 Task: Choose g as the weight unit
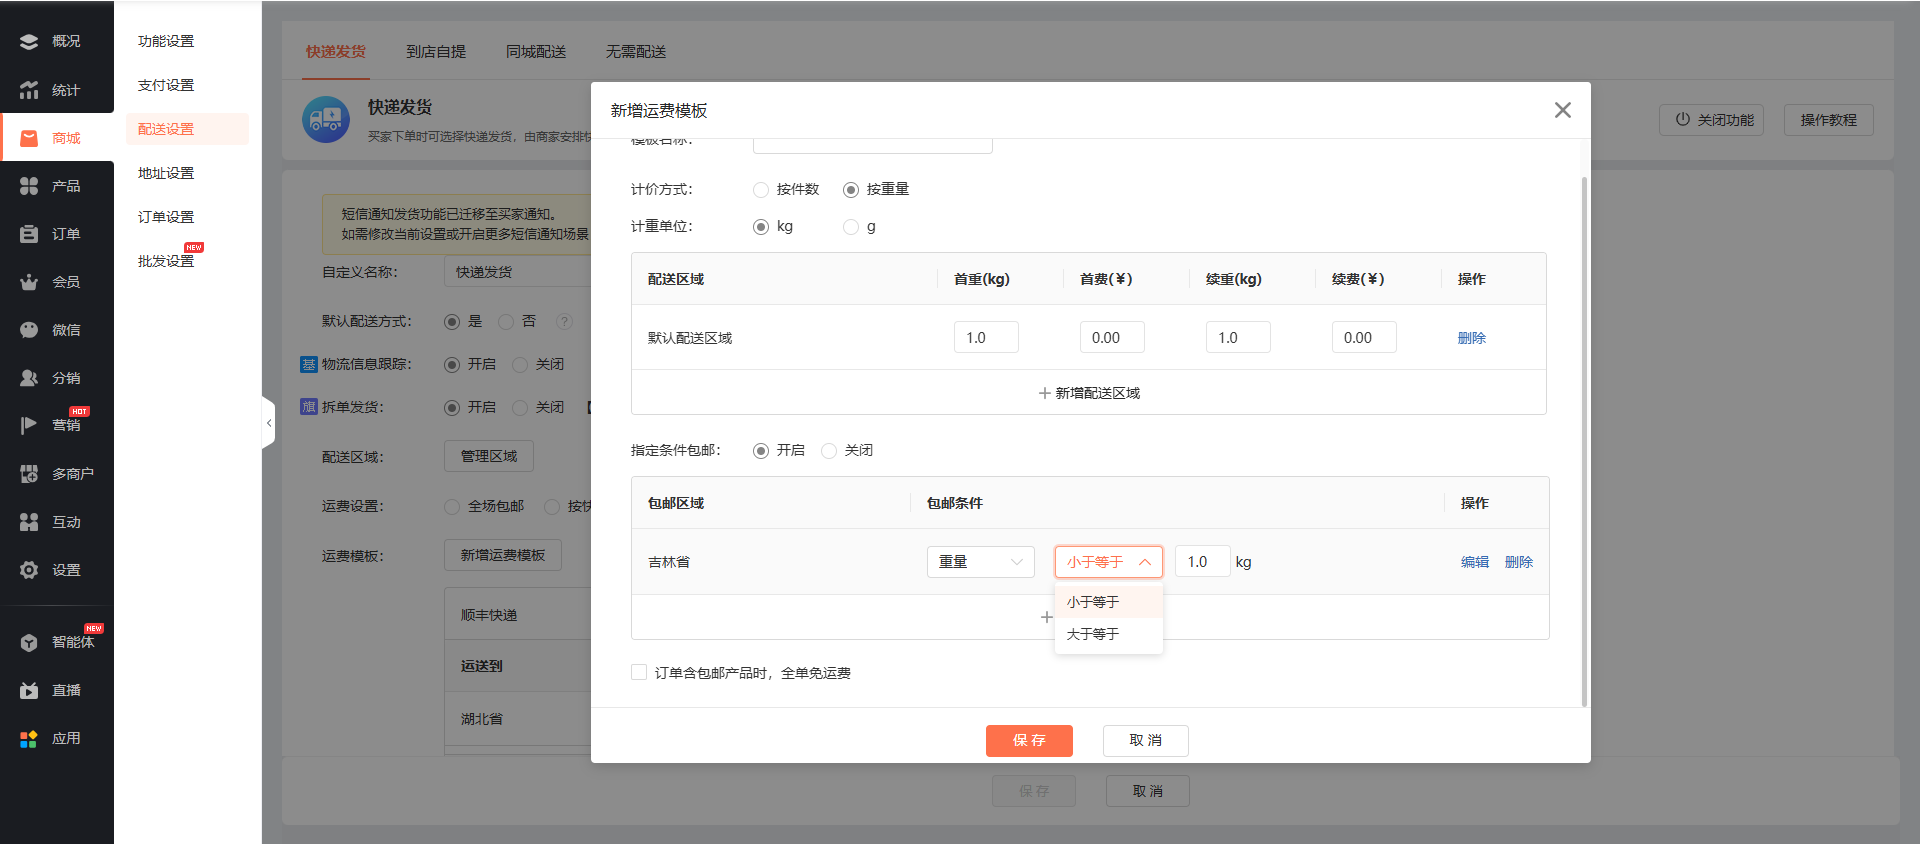pyautogui.click(x=851, y=227)
